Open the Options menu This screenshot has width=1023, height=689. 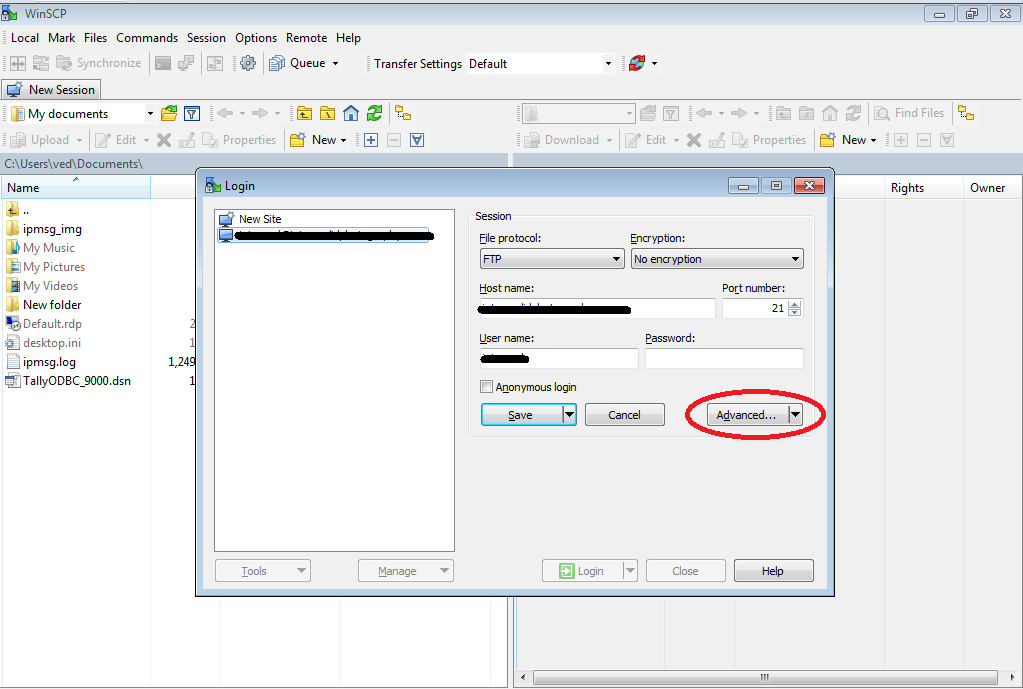pos(256,38)
